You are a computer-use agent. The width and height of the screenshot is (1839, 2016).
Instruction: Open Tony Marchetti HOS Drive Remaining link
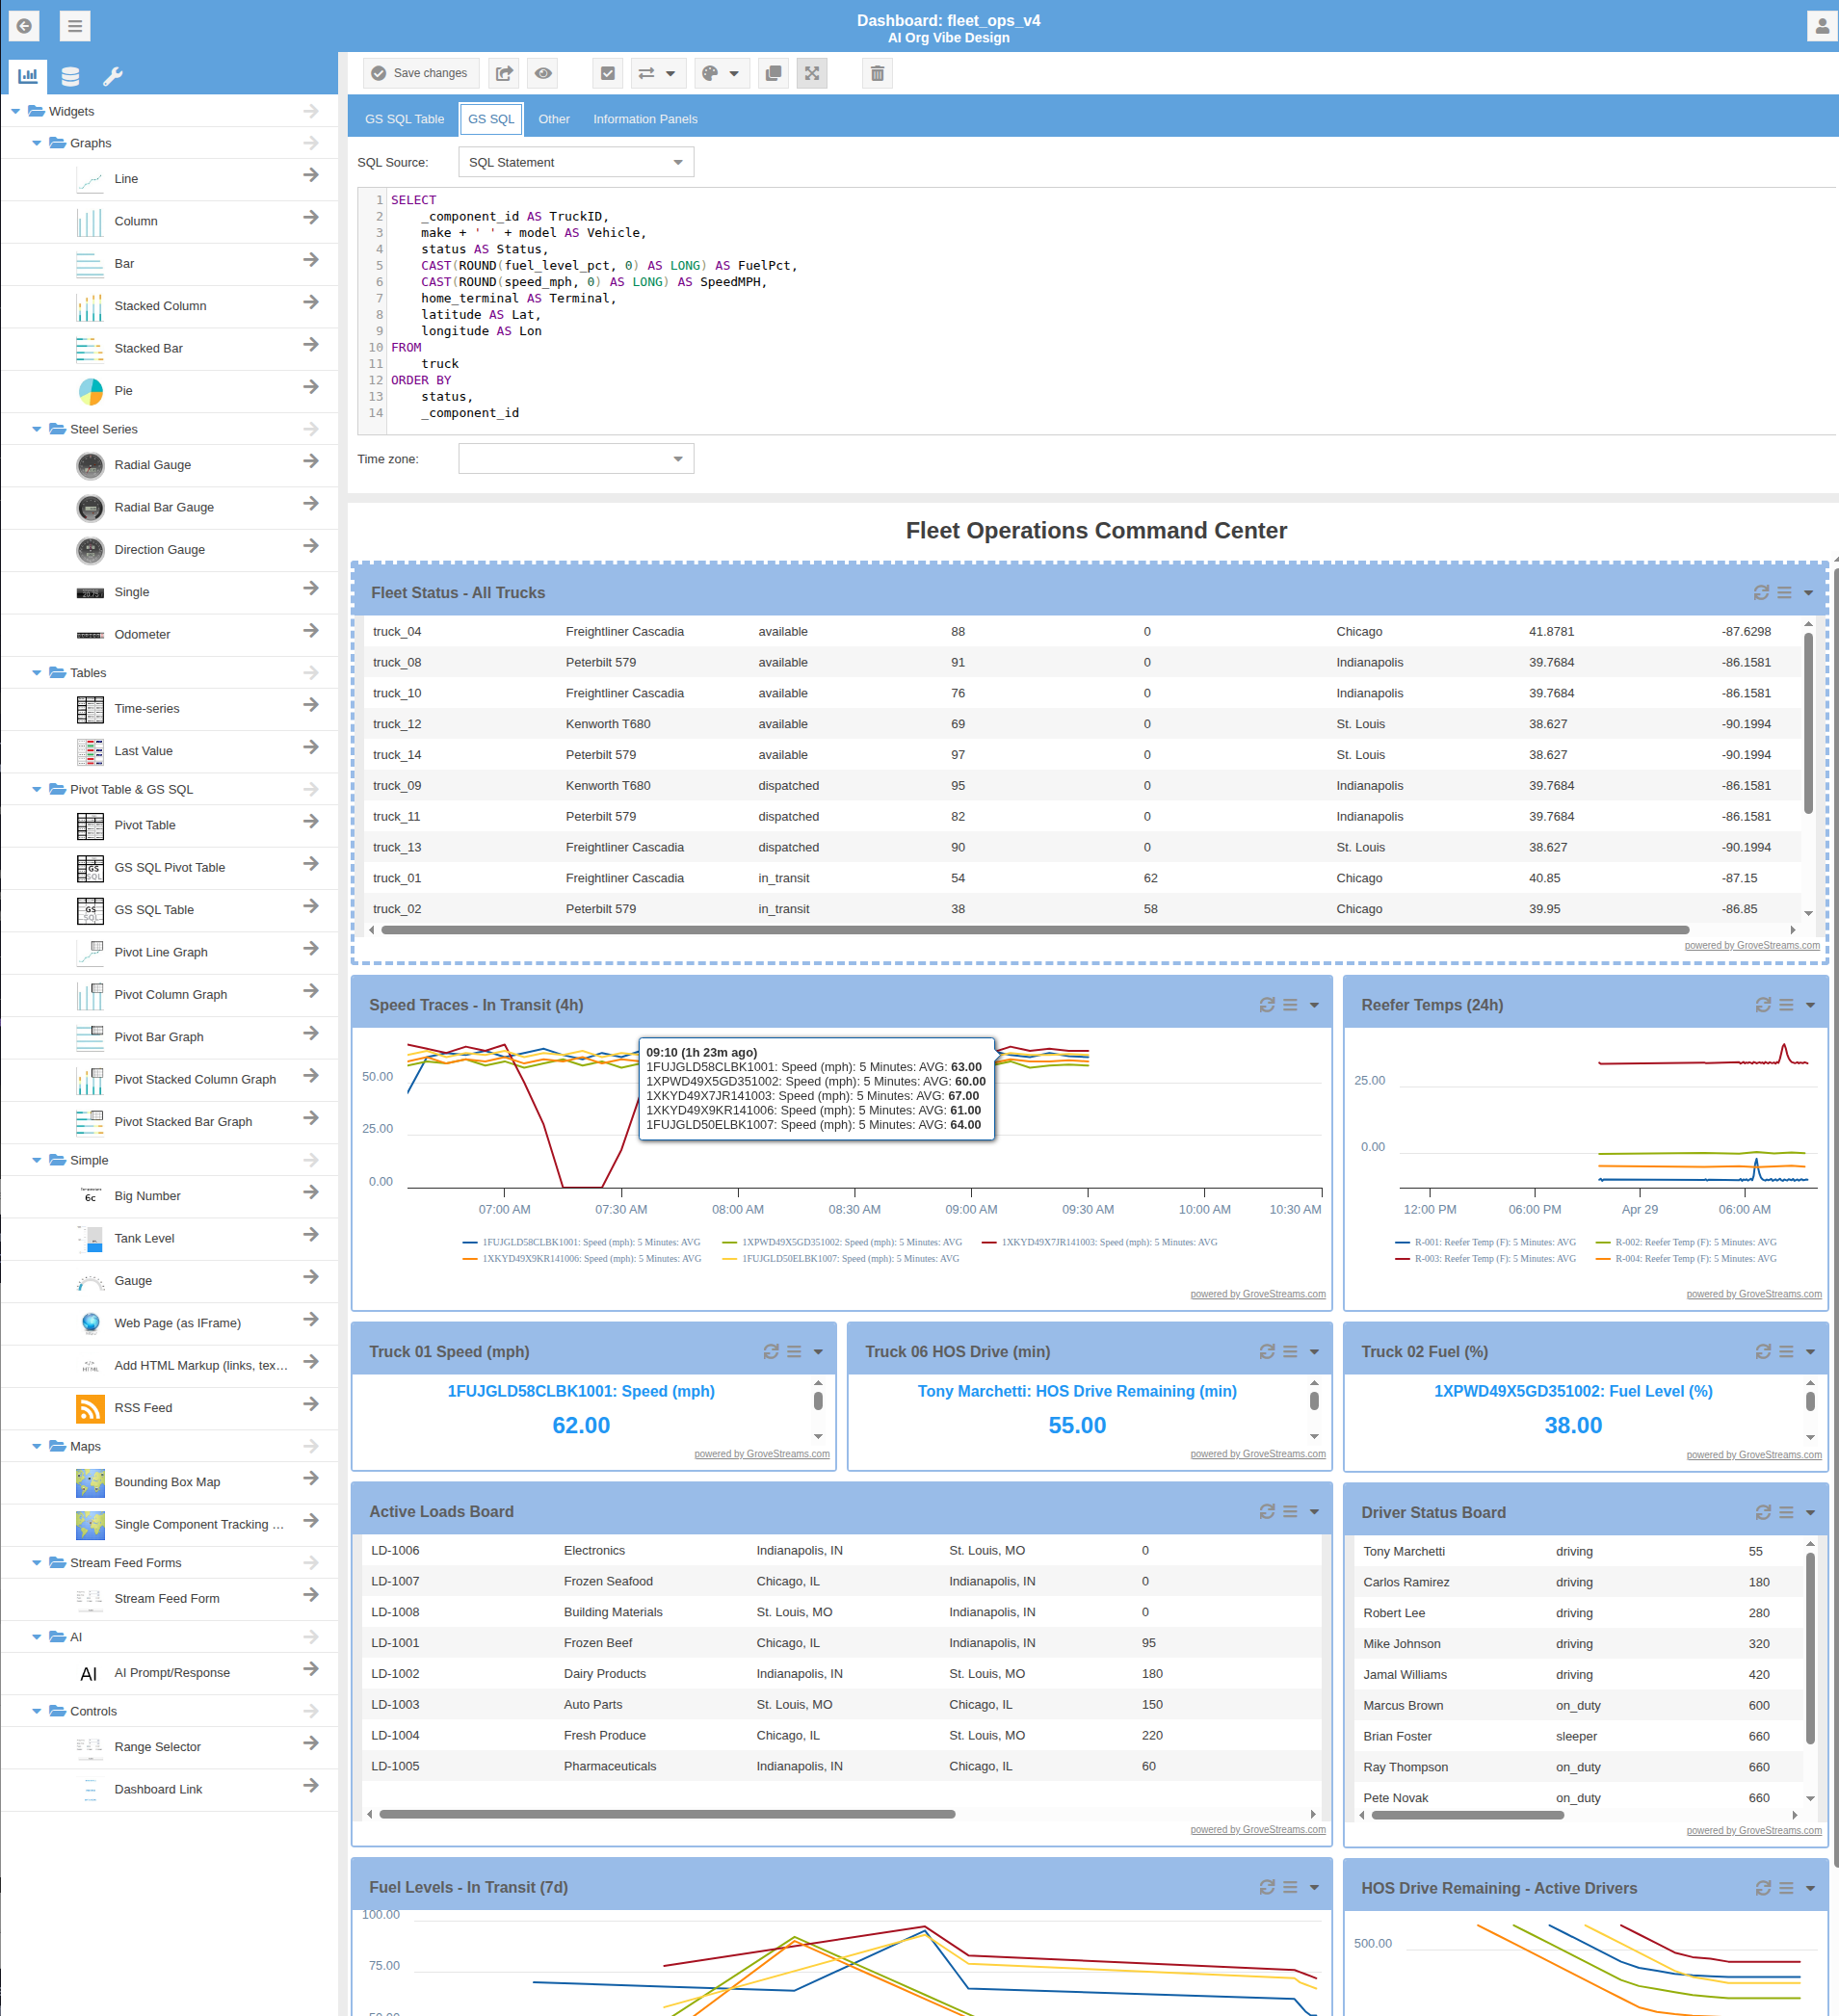[x=1077, y=1392]
